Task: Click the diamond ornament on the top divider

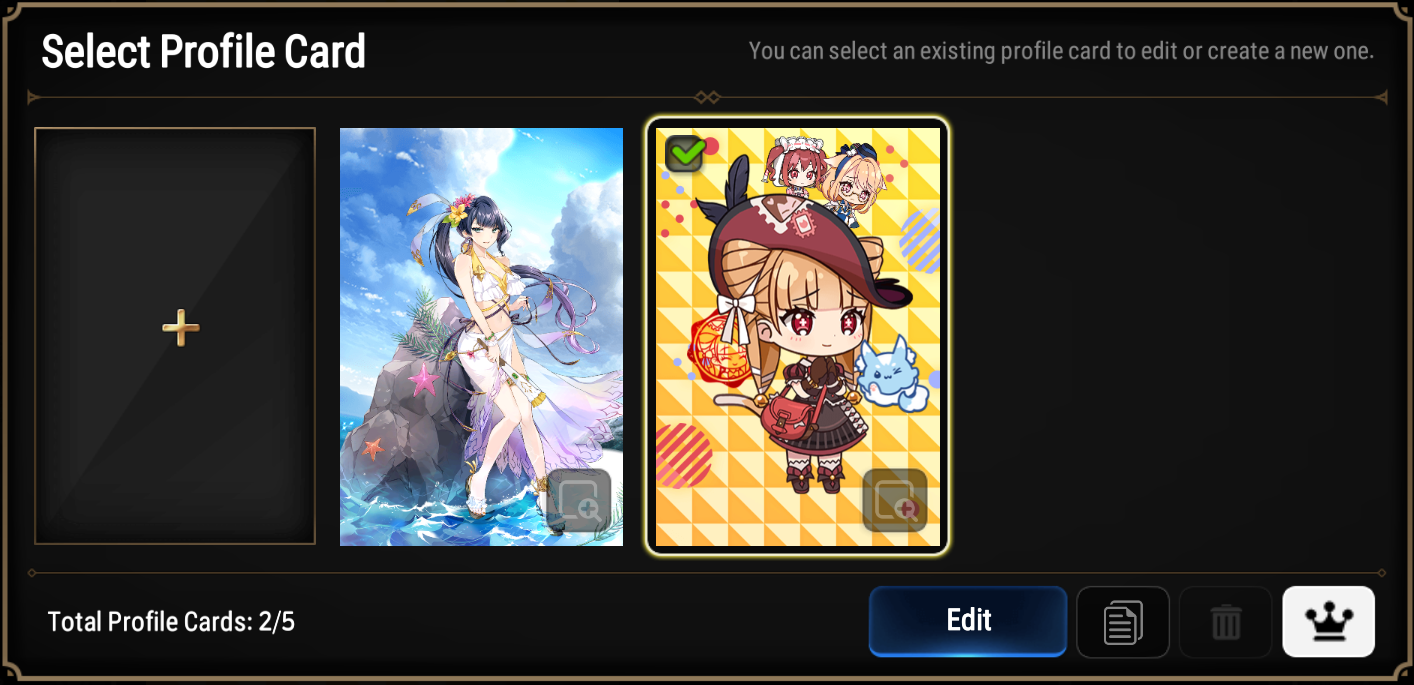Action: tap(707, 97)
